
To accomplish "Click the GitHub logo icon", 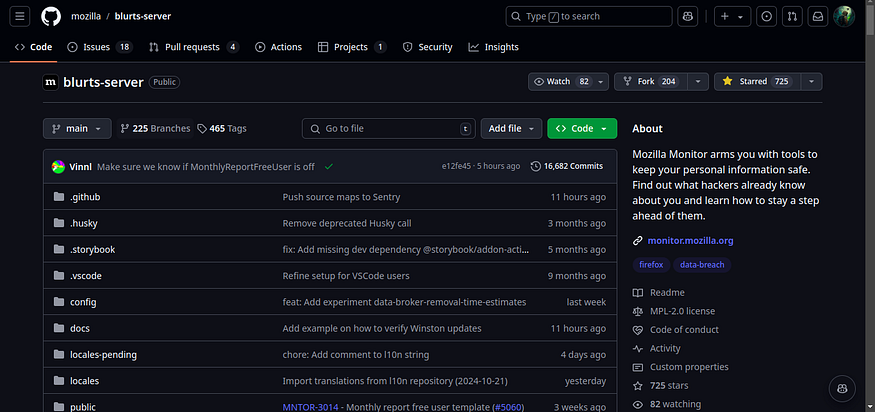I will (x=51, y=16).
